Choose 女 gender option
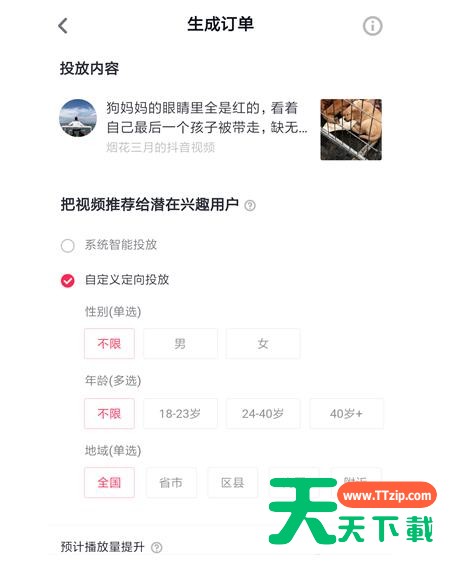The image size is (456, 566). click(x=263, y=344)
